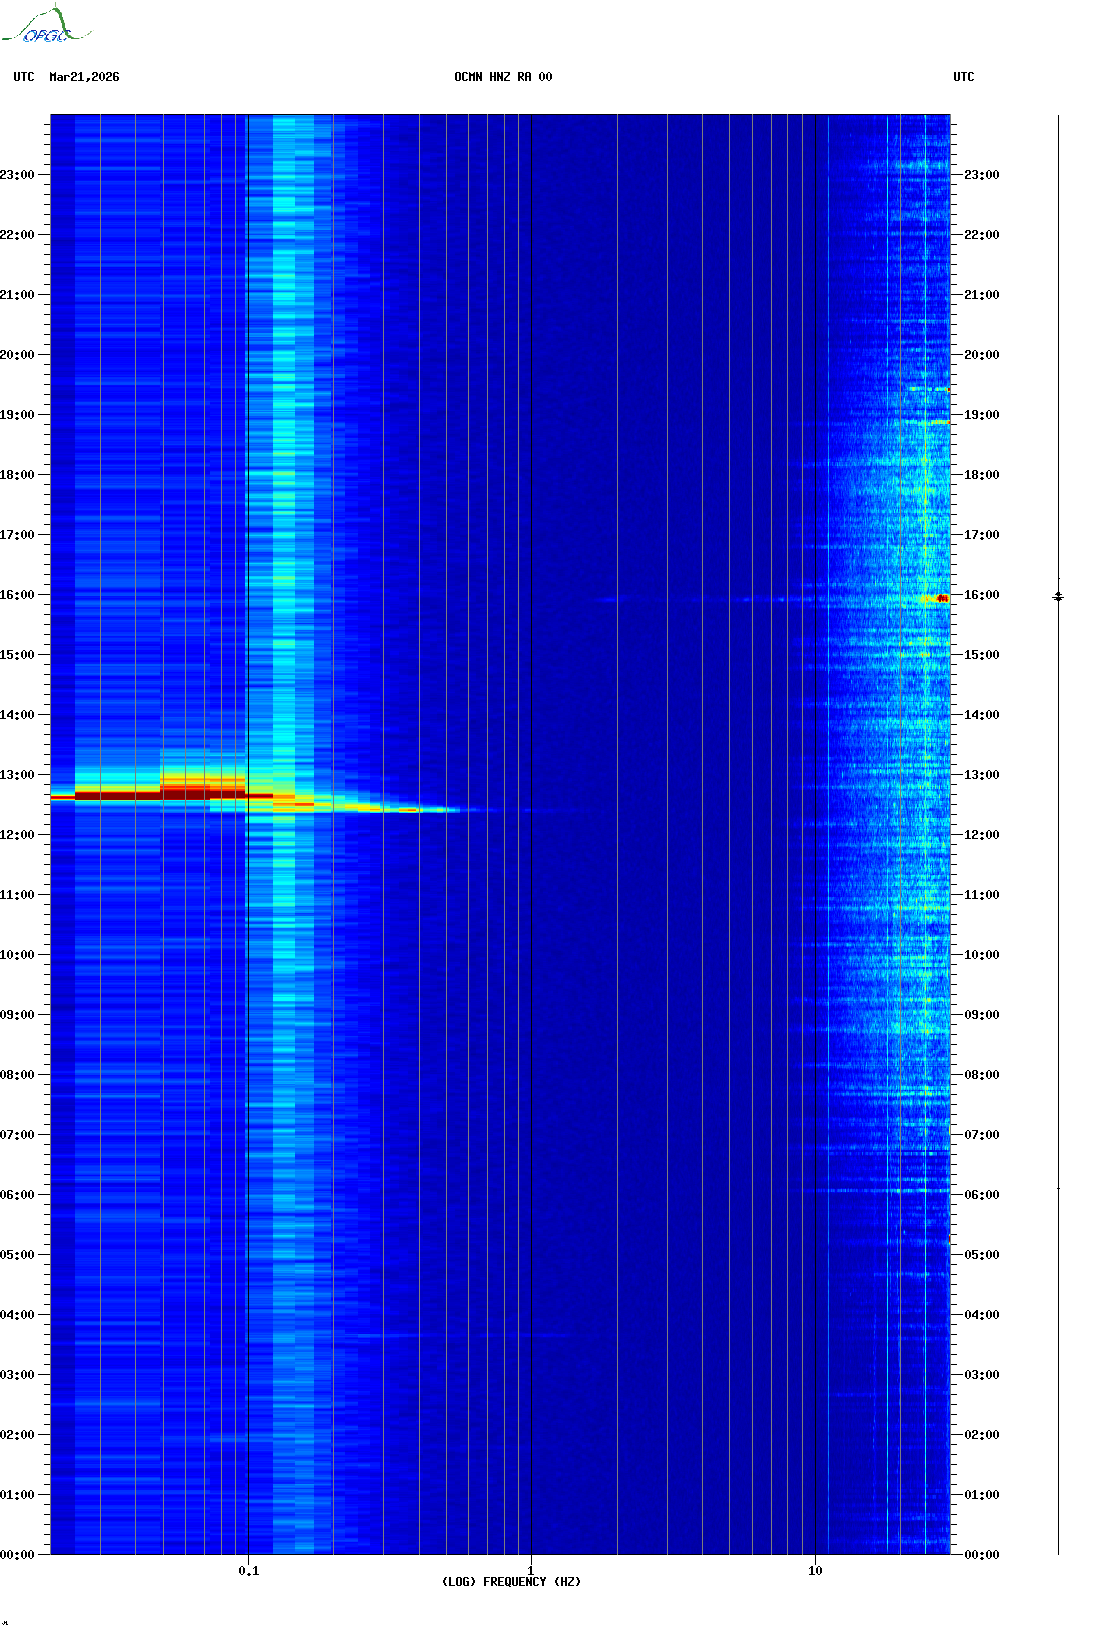This screenshot has height=1634, width=1102.
Task: Click the OPGC logo in the top-left corner
Action: (x=46, y=26)
